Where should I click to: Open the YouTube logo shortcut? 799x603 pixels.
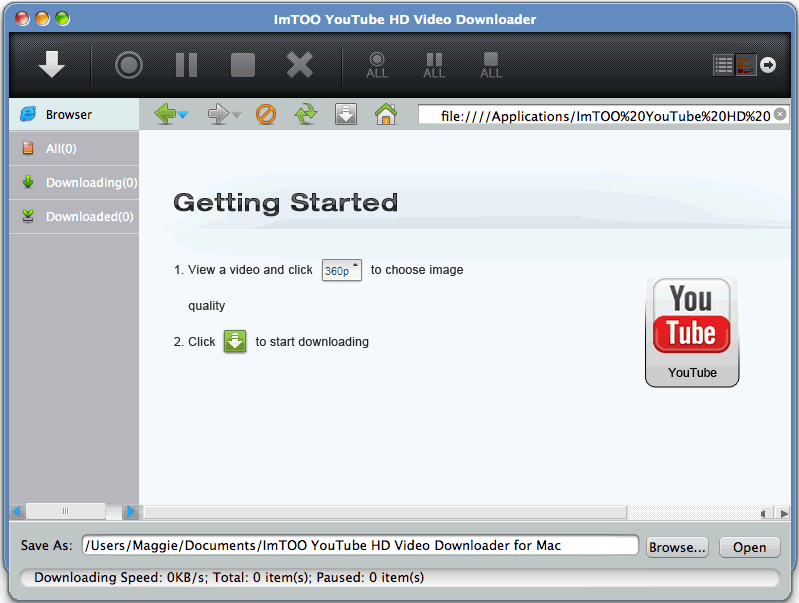point(692,332)
